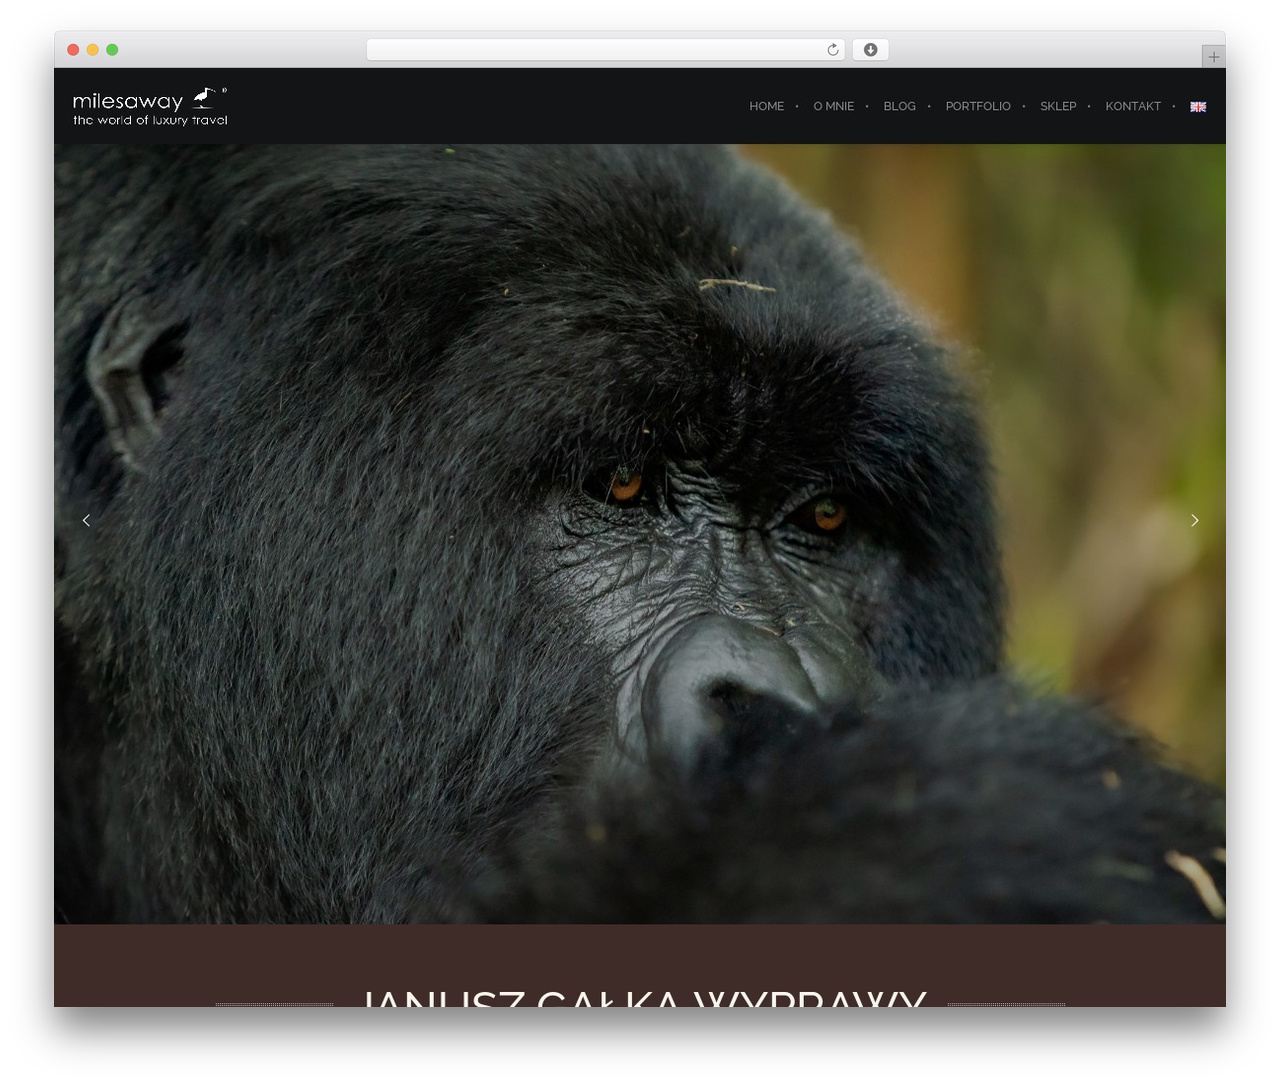Visit the SKLEP shop link
The width and height of the screenshot is (1280, 1084).
(1058, 106)
